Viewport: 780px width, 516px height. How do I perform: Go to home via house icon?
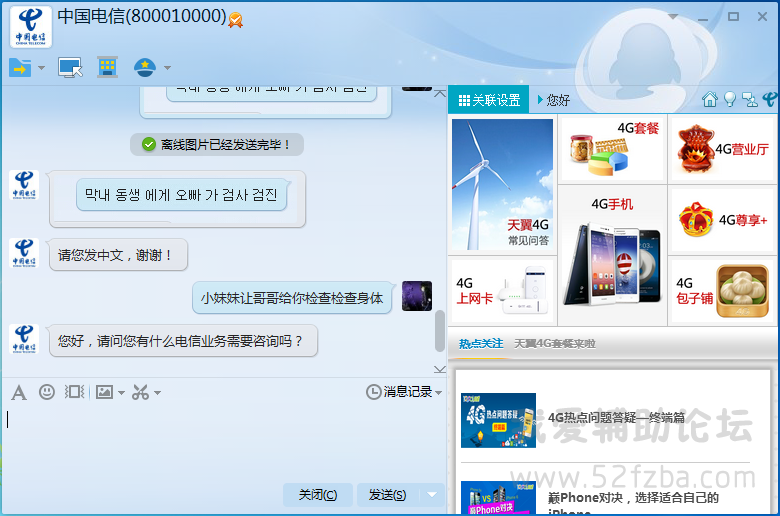tap(710, 100)
